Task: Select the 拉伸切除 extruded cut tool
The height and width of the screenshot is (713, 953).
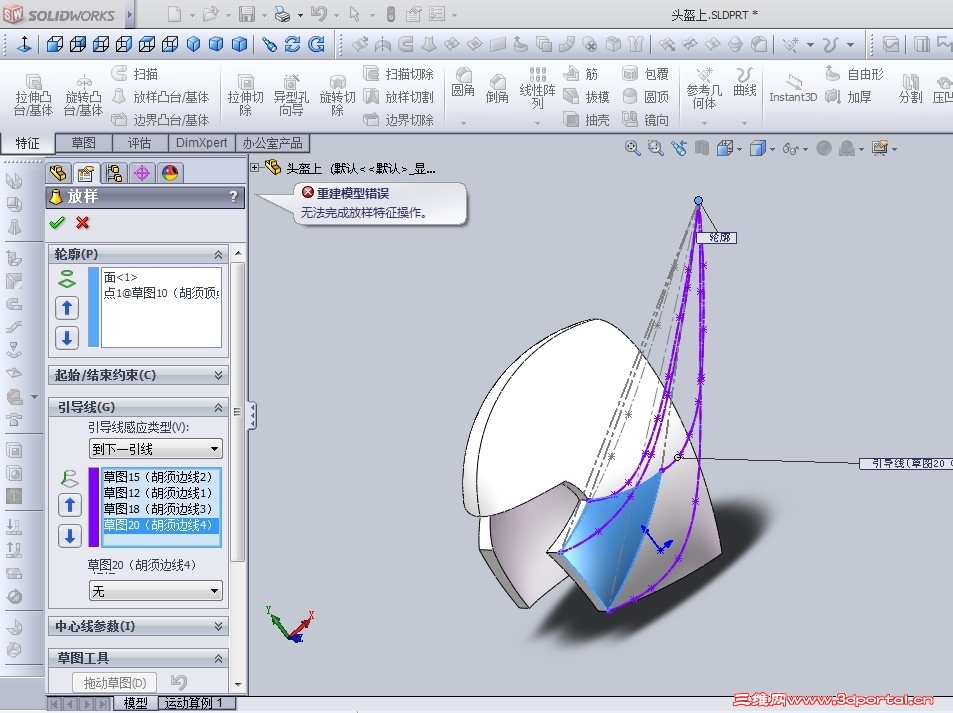Action: (245, 95)
